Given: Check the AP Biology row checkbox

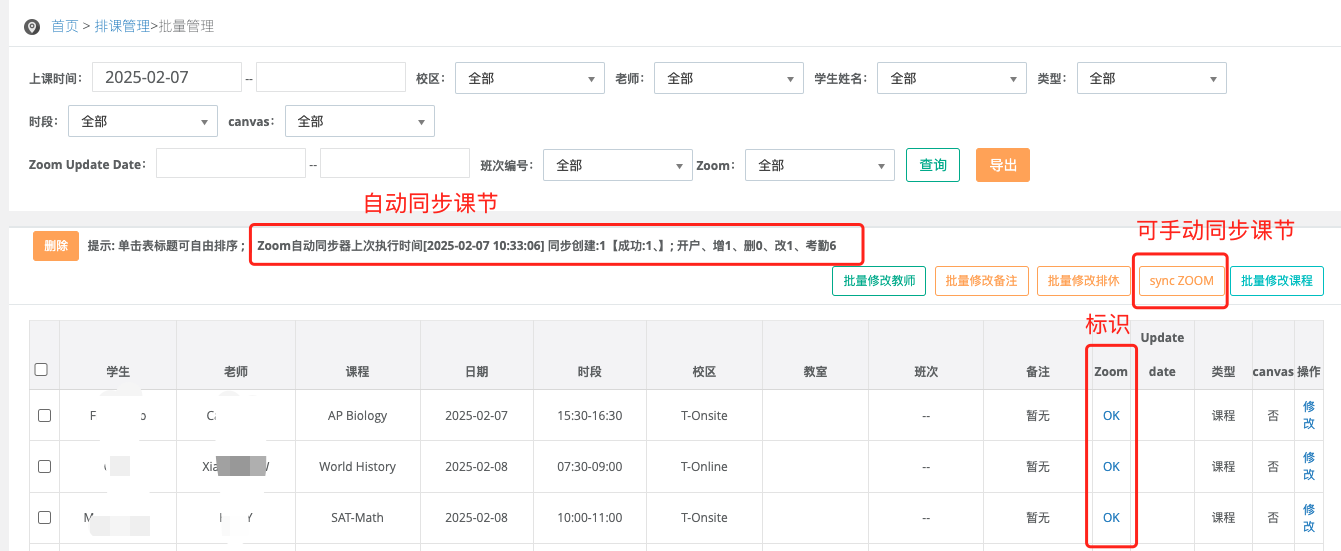Looking at the screenshot, I should 44,416.
